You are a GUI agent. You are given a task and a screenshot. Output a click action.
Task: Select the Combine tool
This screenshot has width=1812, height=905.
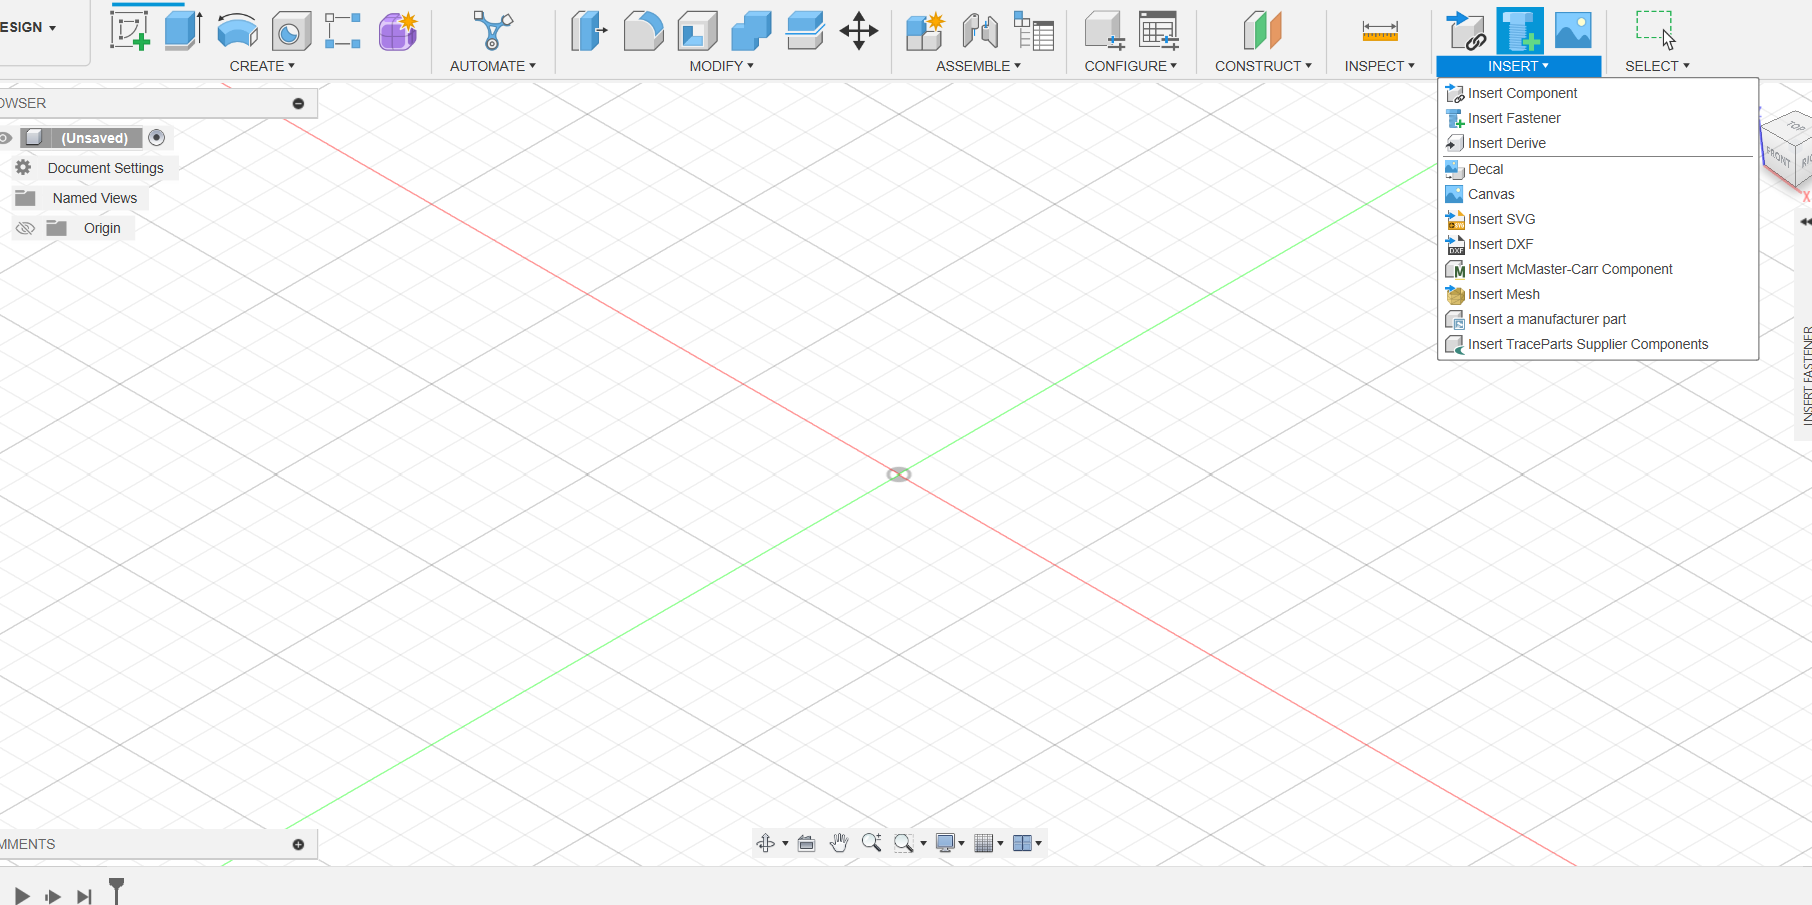(751, 31)
